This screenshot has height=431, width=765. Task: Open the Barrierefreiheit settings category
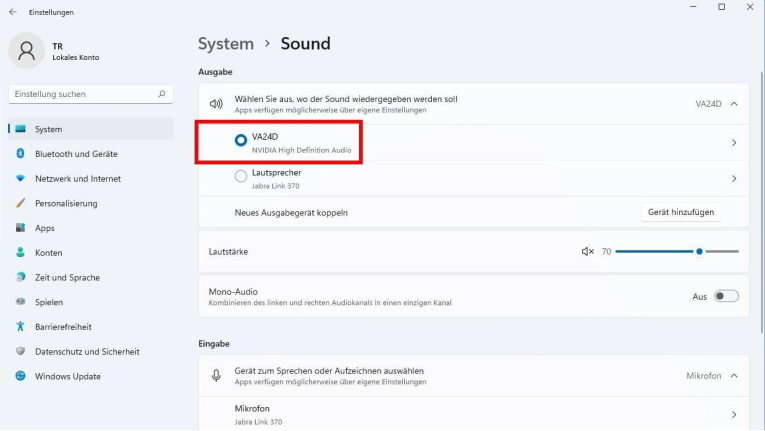91,327
